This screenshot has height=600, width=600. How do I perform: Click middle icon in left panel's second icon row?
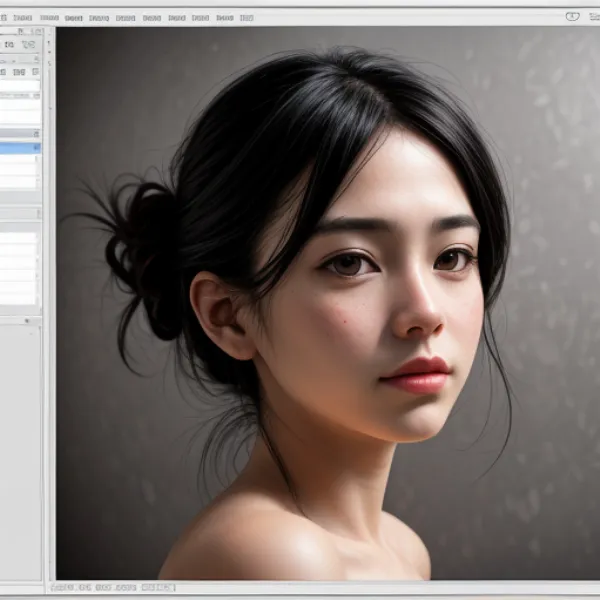click(20, 72)
